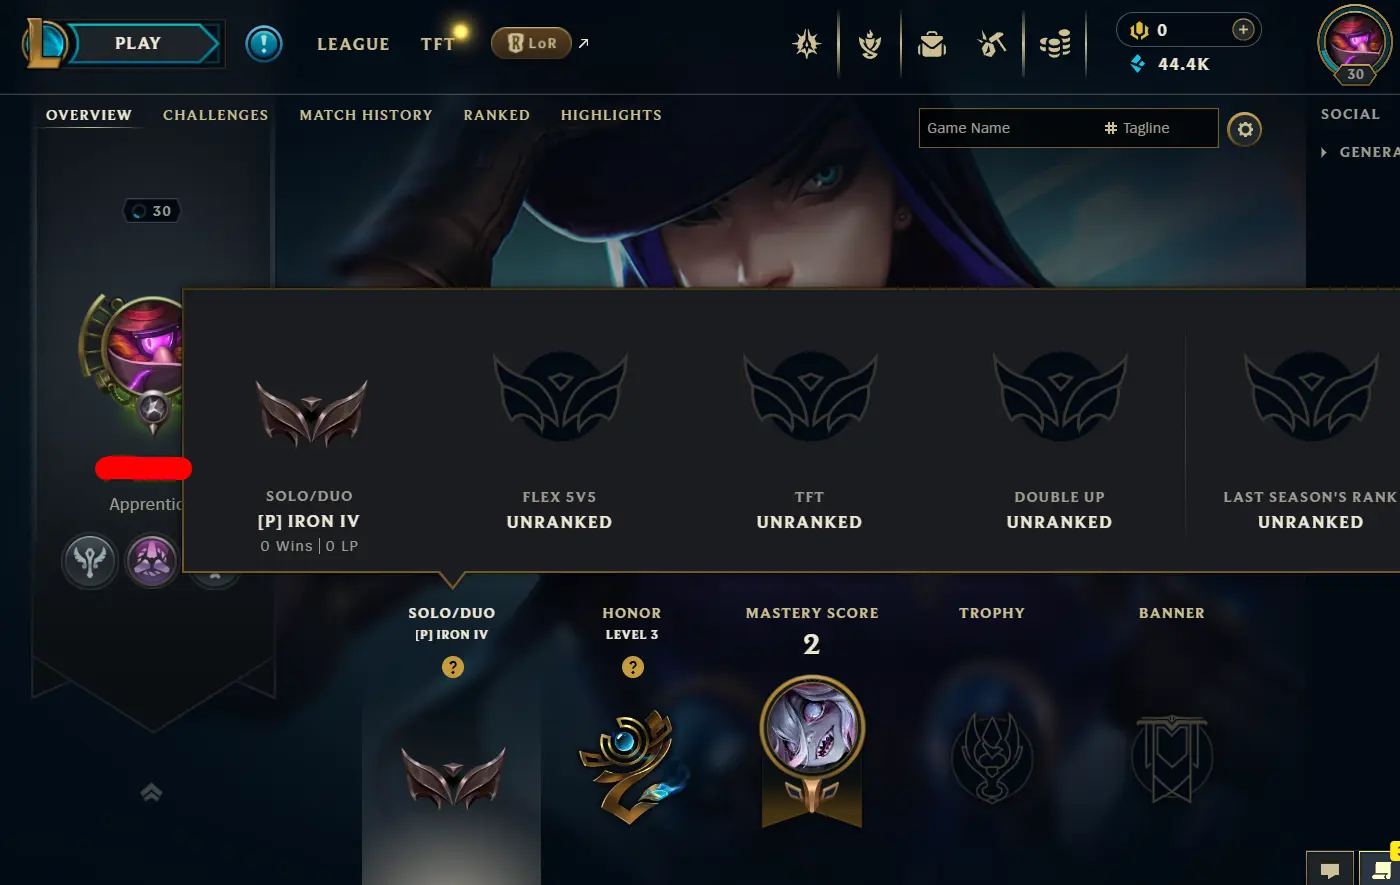Open the chat bubble icon
This screenshot has height=885, width=1400.
click(1329, 869)
